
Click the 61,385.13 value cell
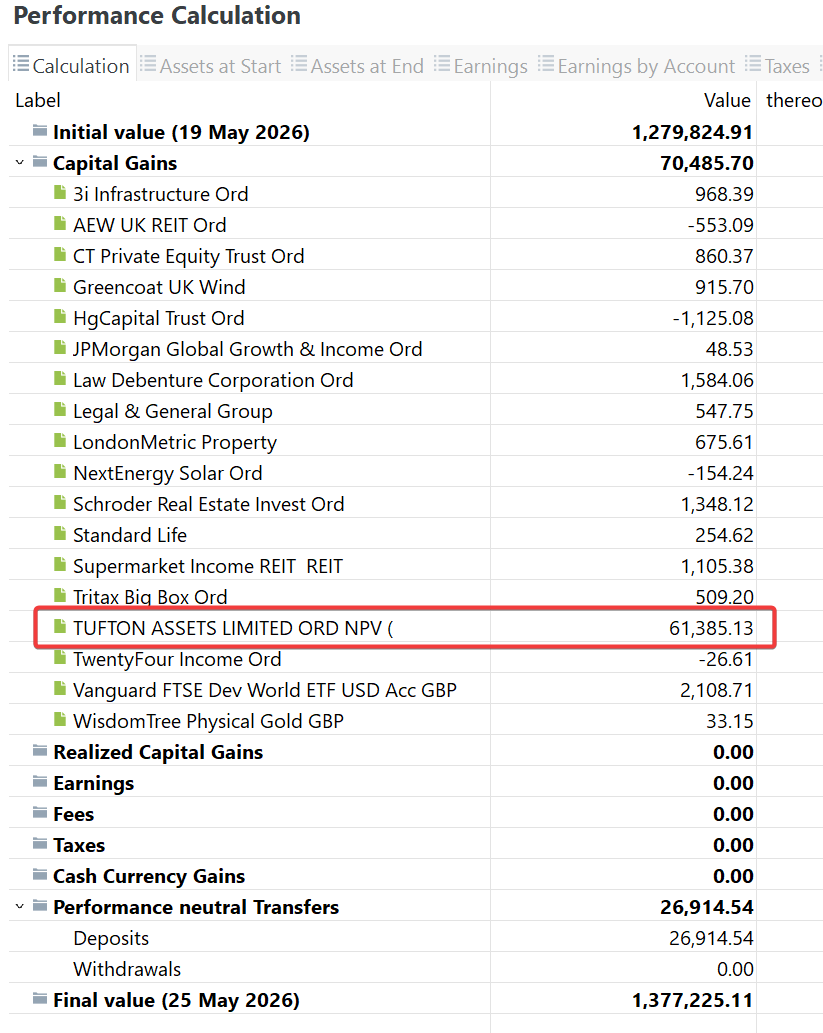711,627
